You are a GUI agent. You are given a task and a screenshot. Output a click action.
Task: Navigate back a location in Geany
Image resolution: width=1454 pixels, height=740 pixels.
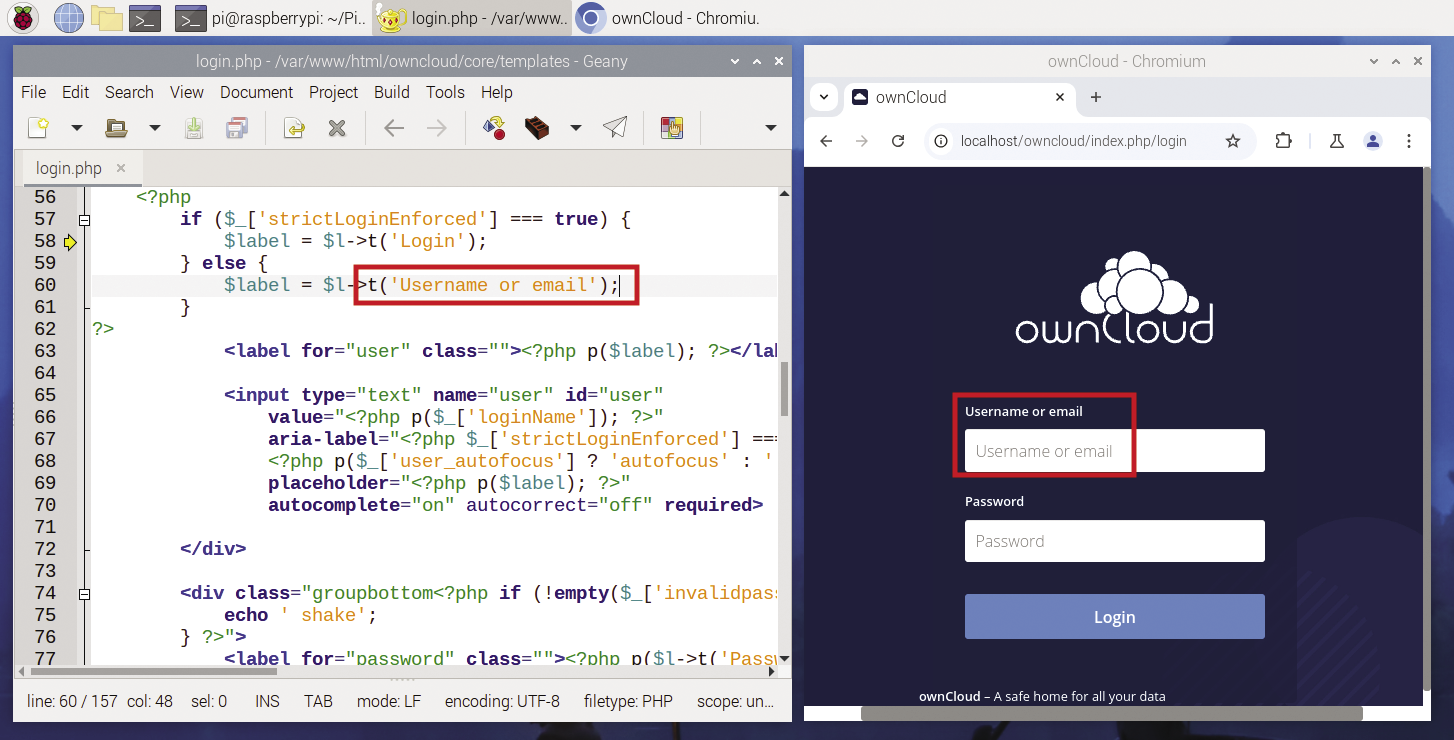tap(394, 127)
